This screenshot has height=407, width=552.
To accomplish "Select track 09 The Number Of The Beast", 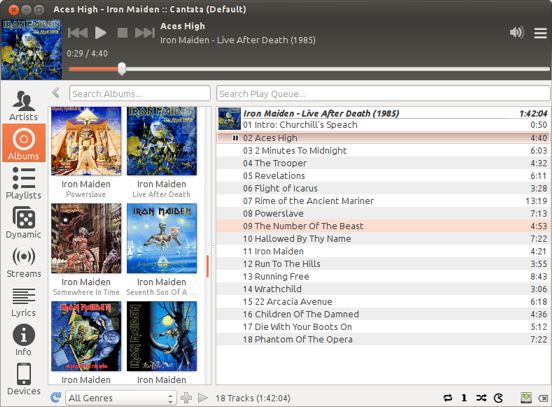I will tap(383, 226).
